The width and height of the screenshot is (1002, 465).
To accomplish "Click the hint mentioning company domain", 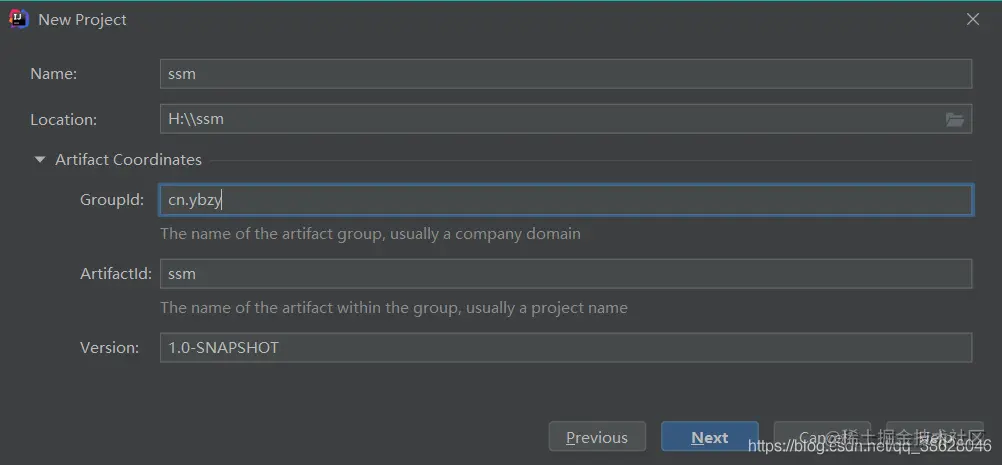I will [370, 234].
